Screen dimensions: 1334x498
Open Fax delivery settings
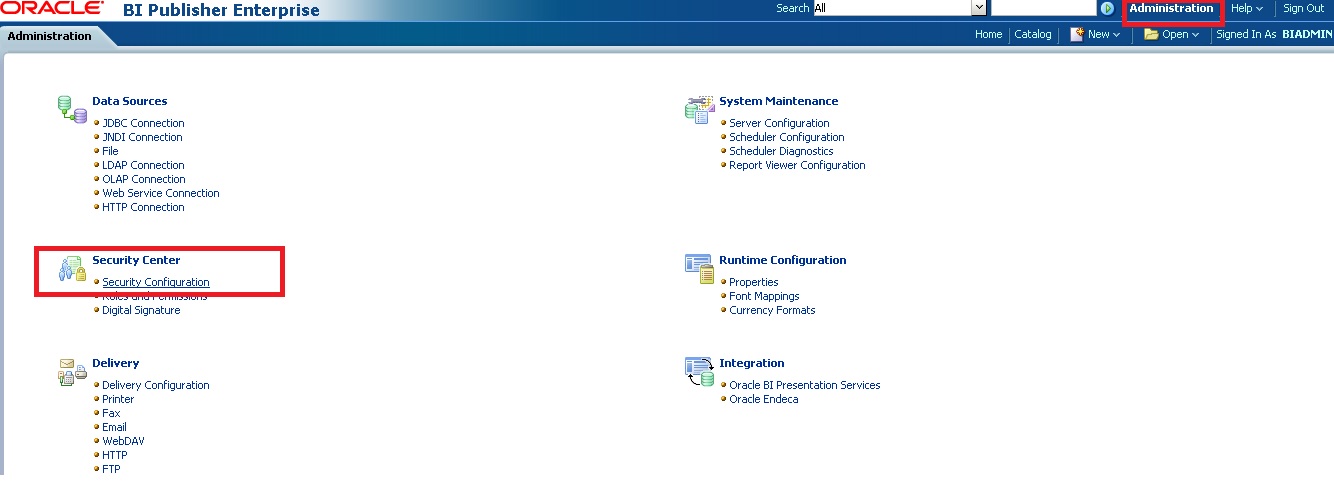pos(111,413)
